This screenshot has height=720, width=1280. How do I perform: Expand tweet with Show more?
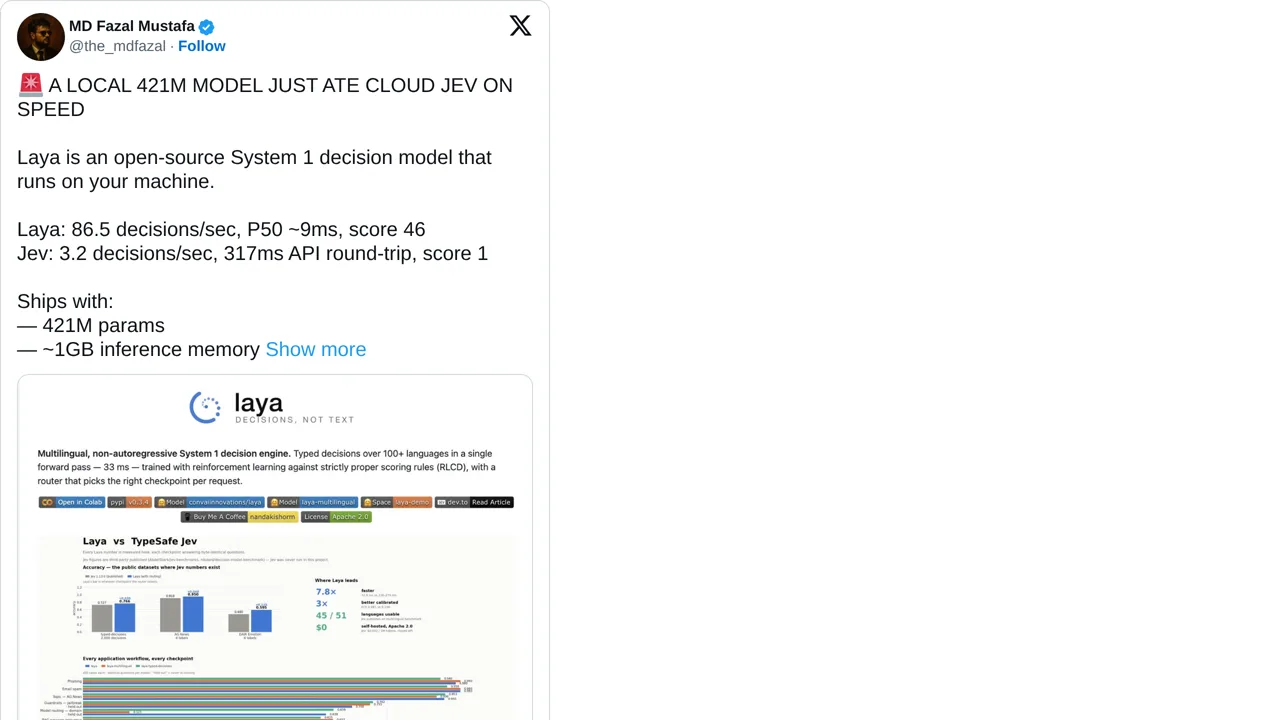click(316, 349)
